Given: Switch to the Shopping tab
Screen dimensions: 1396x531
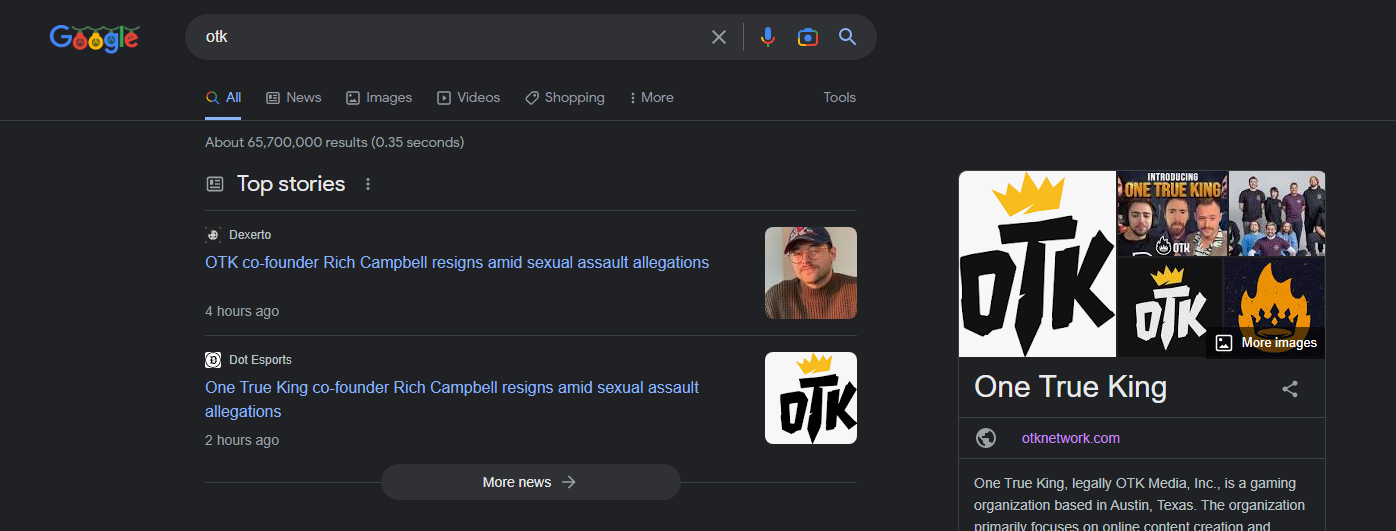Looking at the screenshot, I should click(x=565, y=97).
